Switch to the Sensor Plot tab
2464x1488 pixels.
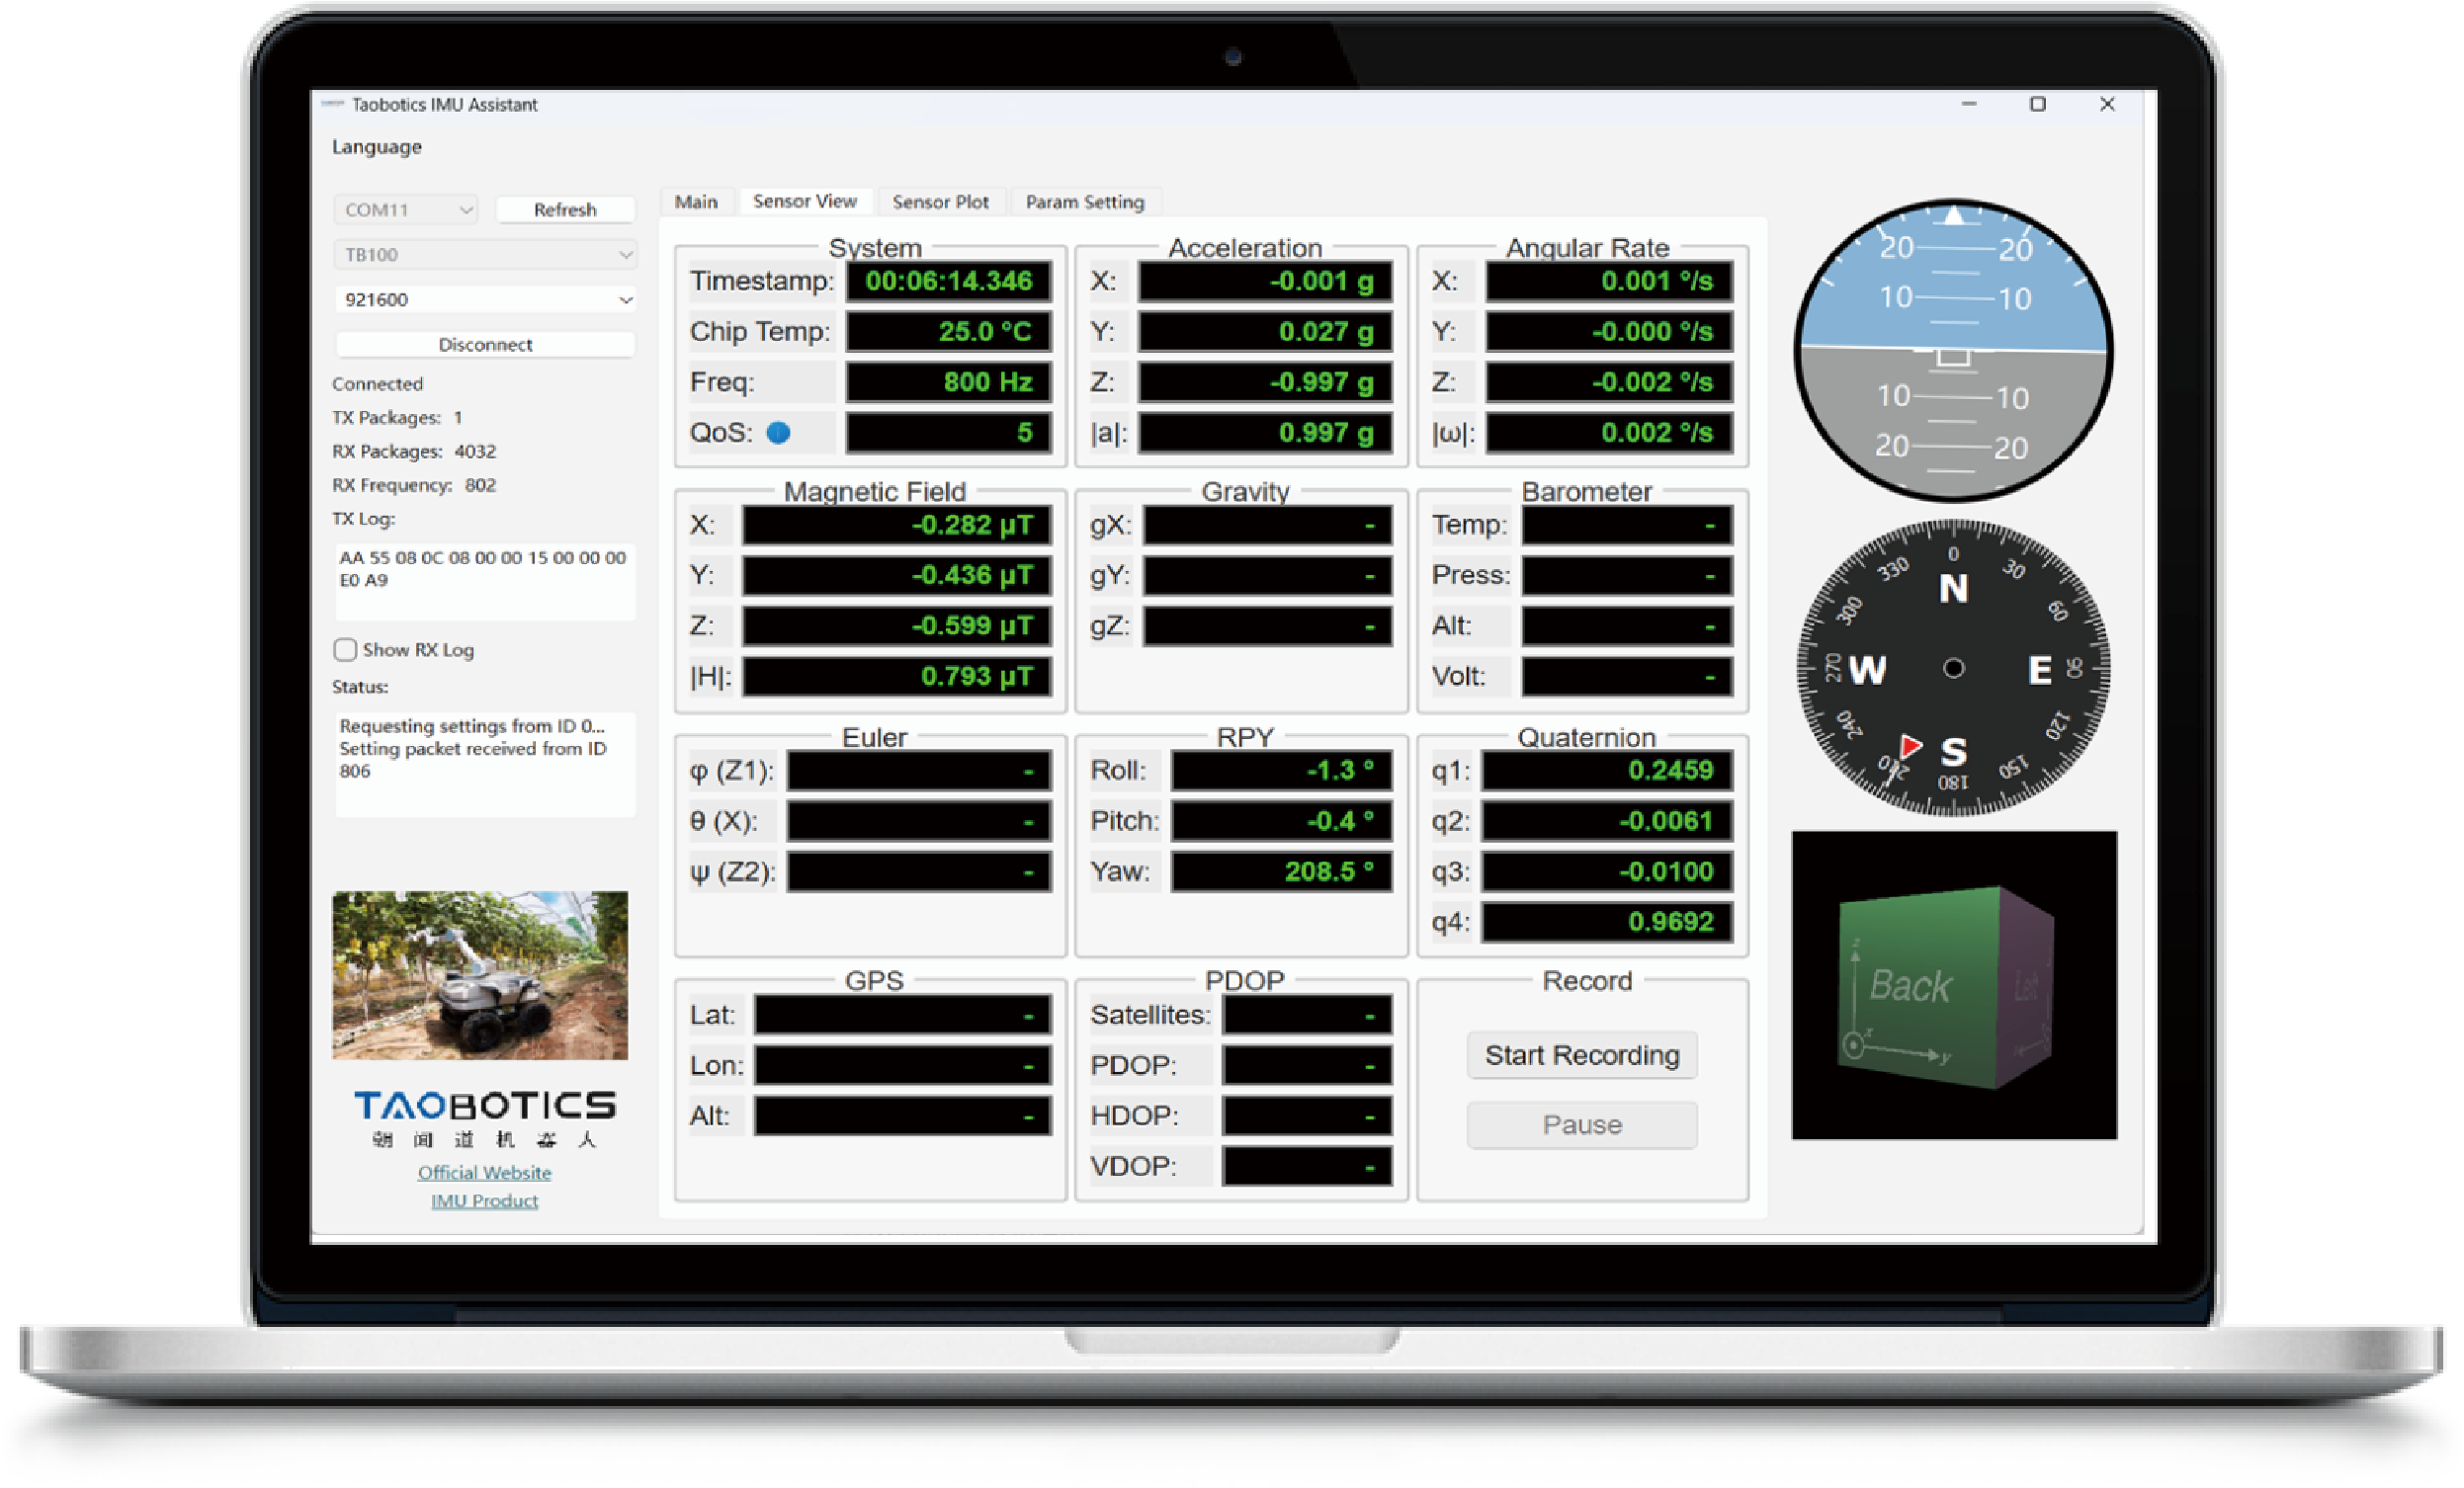(940, 202)
